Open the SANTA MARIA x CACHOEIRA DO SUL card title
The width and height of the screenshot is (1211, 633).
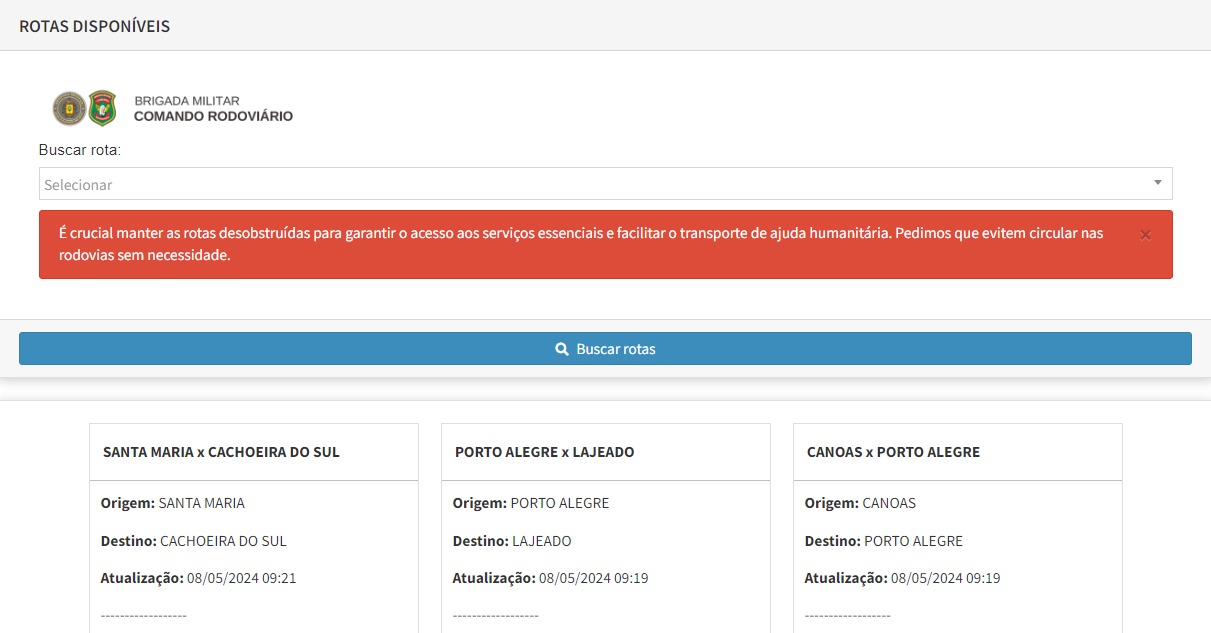pos(221,452)
